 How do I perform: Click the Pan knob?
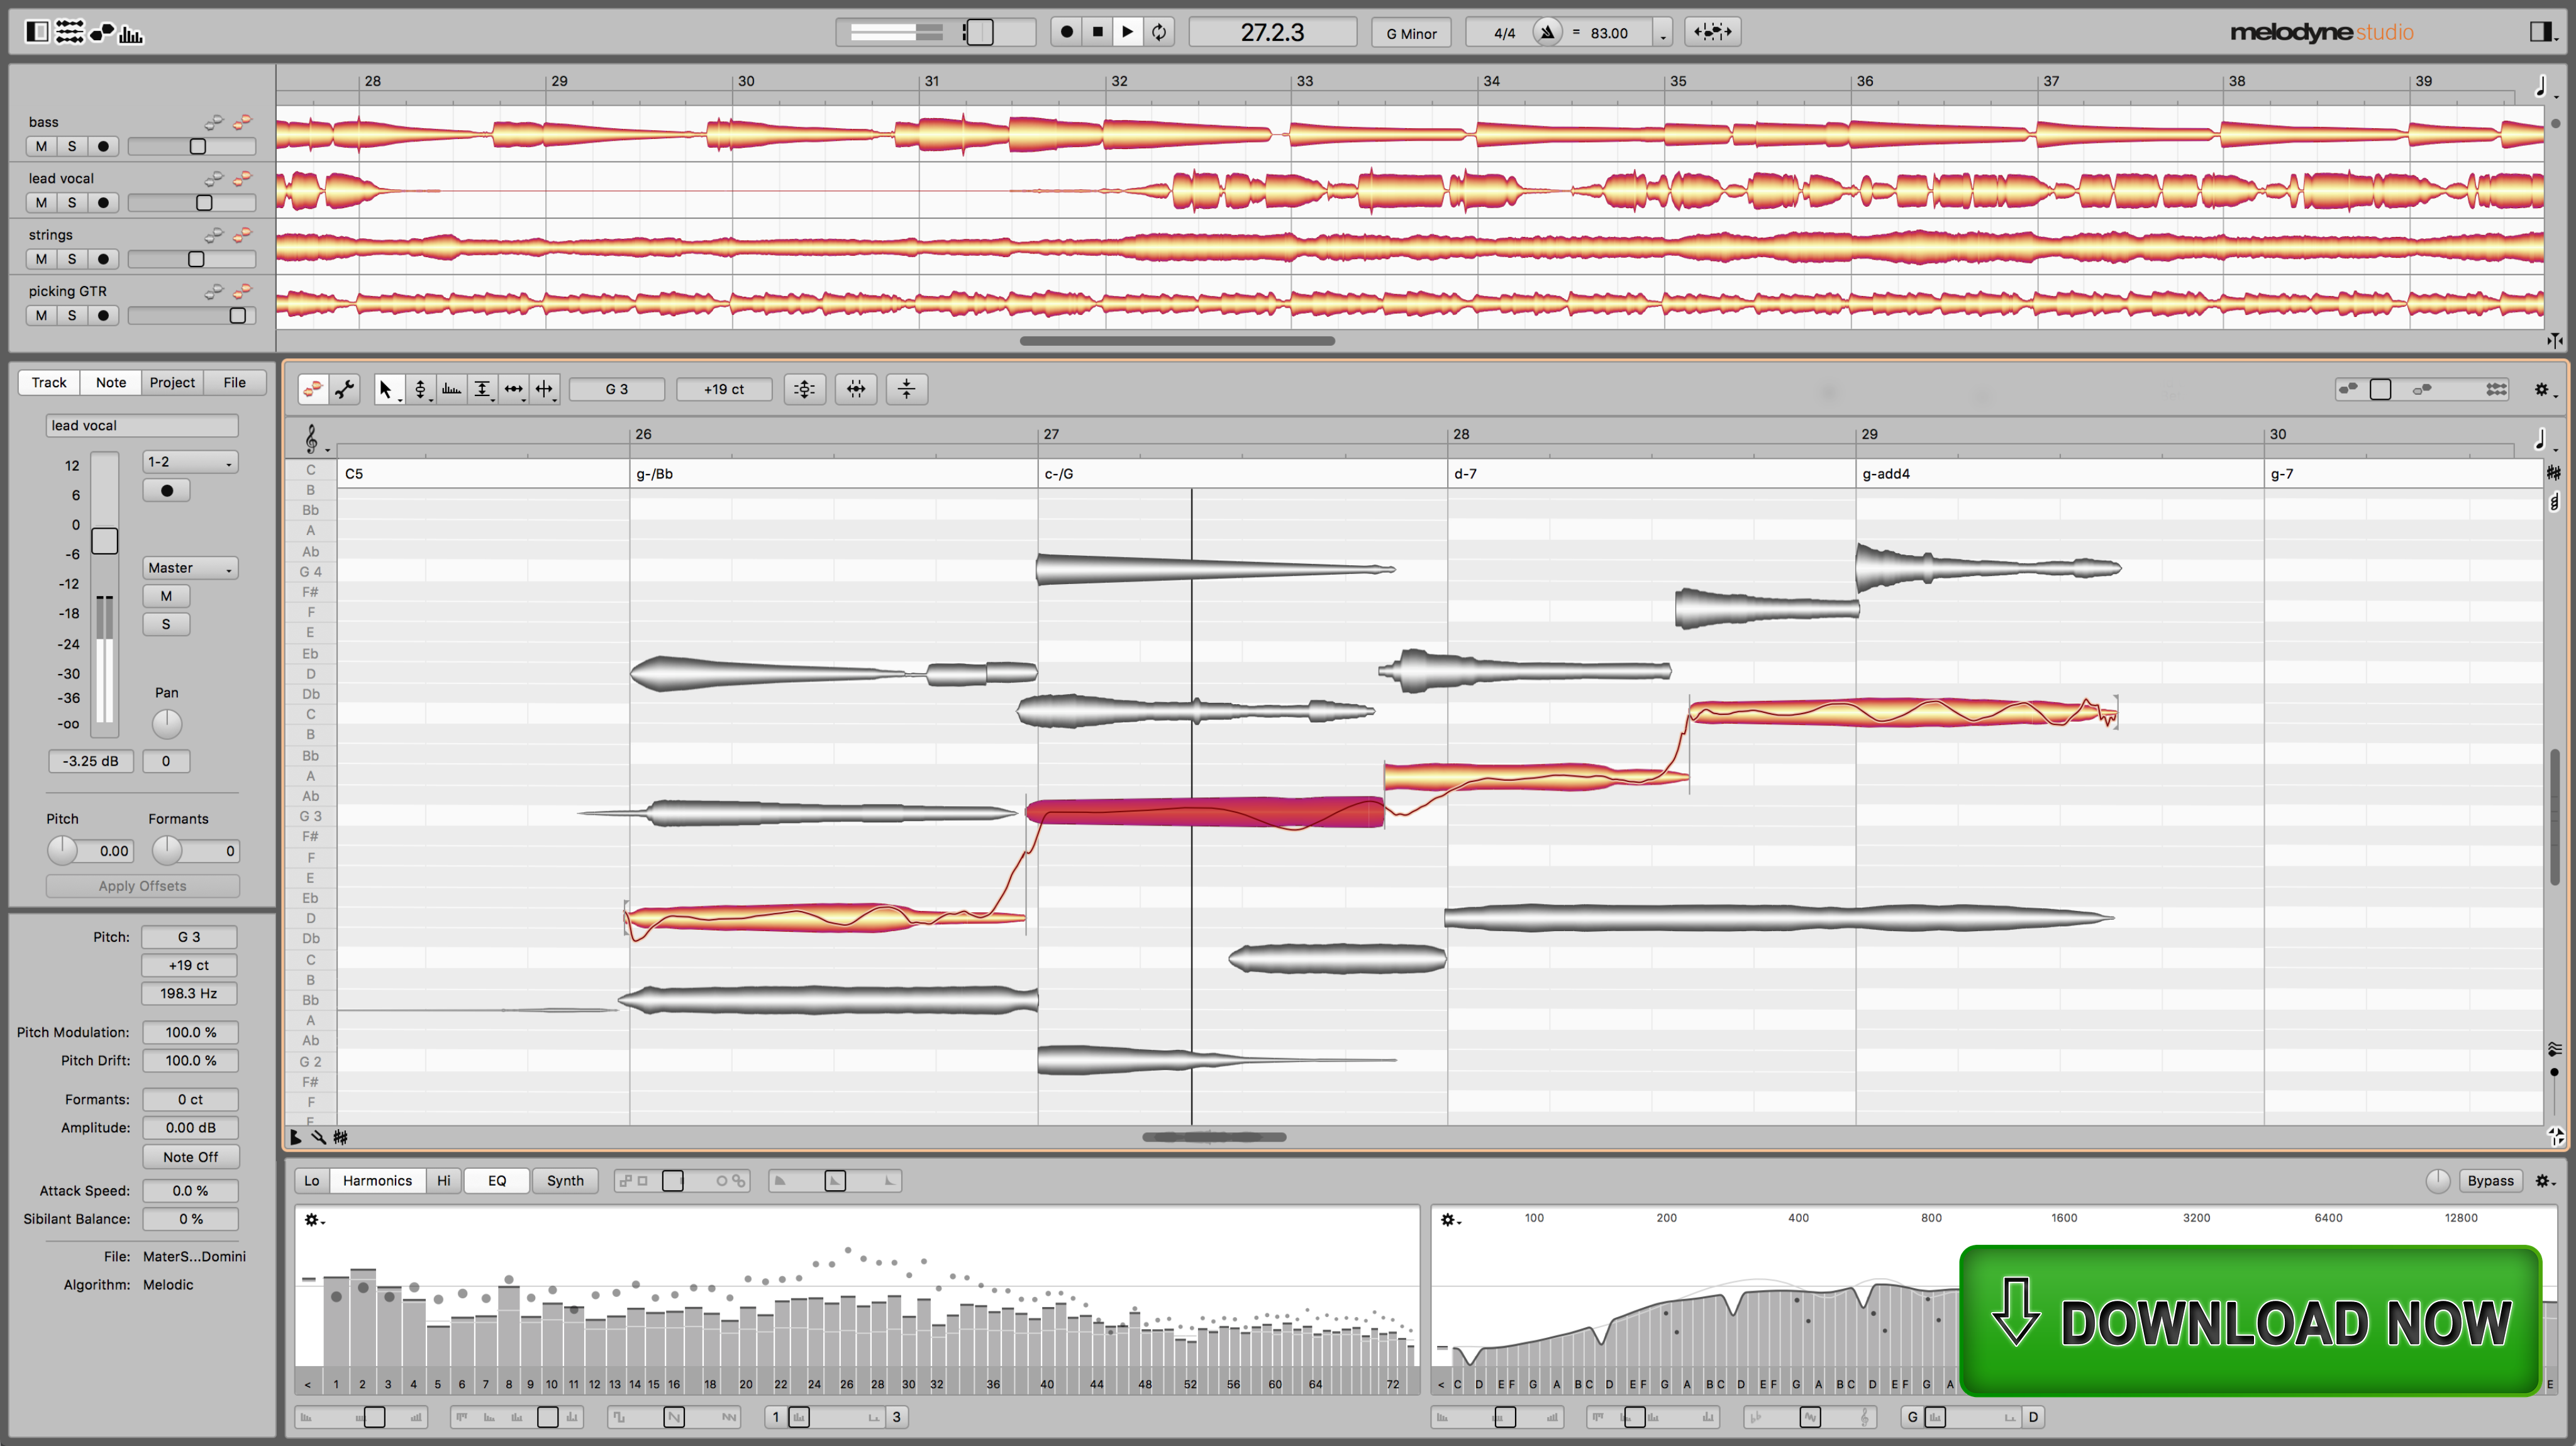click(167, 723)
